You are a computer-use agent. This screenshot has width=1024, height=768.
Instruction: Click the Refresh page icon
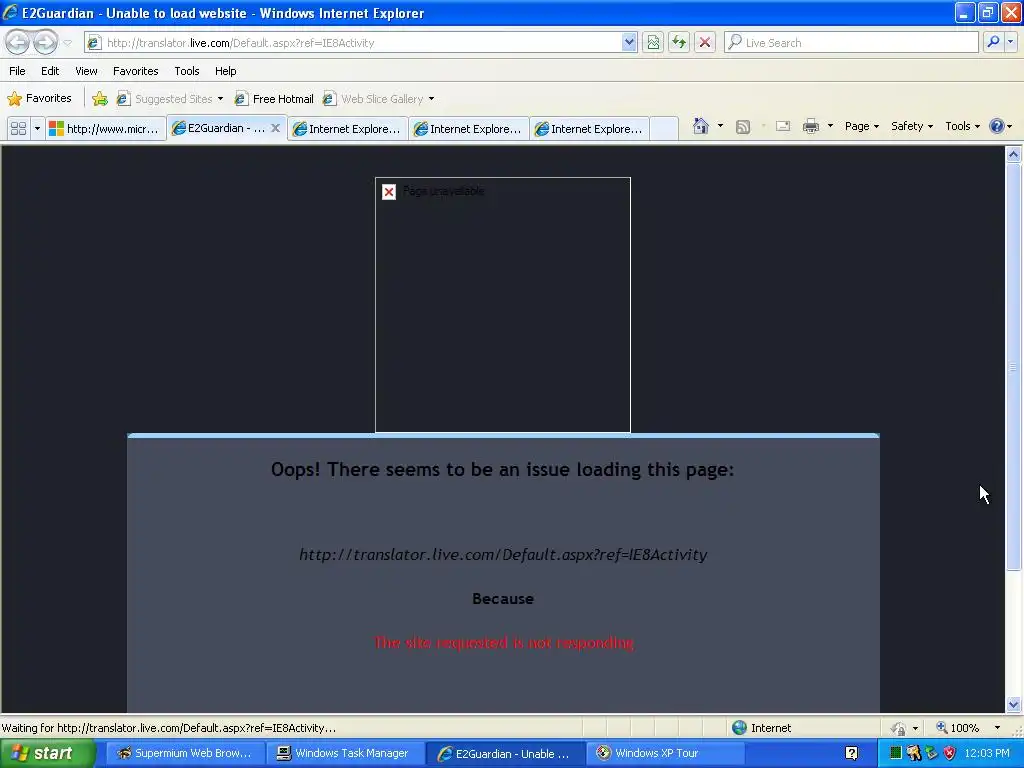(679, 42)
